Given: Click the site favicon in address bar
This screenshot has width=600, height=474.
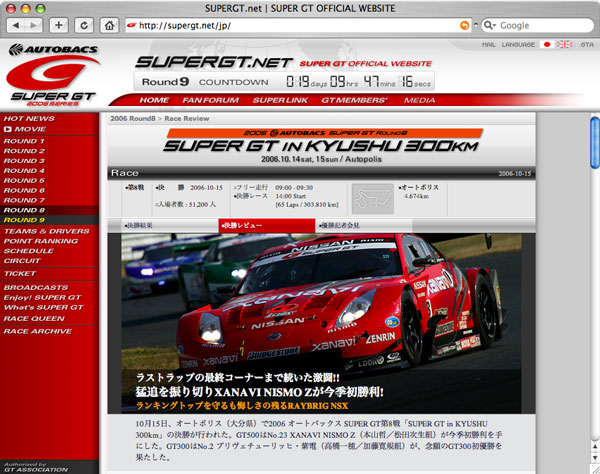Looking at the screenshot, I should click(132, 26).
